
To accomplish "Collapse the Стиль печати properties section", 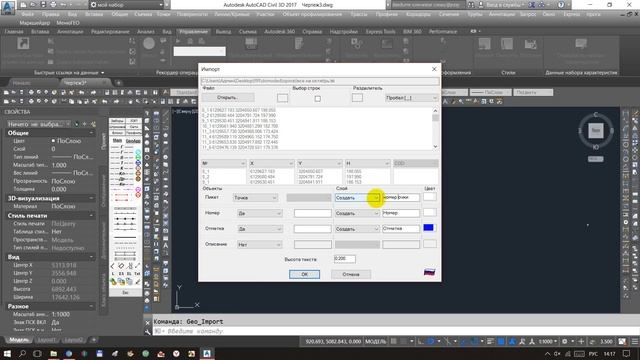I will click(x=91, y=216).
